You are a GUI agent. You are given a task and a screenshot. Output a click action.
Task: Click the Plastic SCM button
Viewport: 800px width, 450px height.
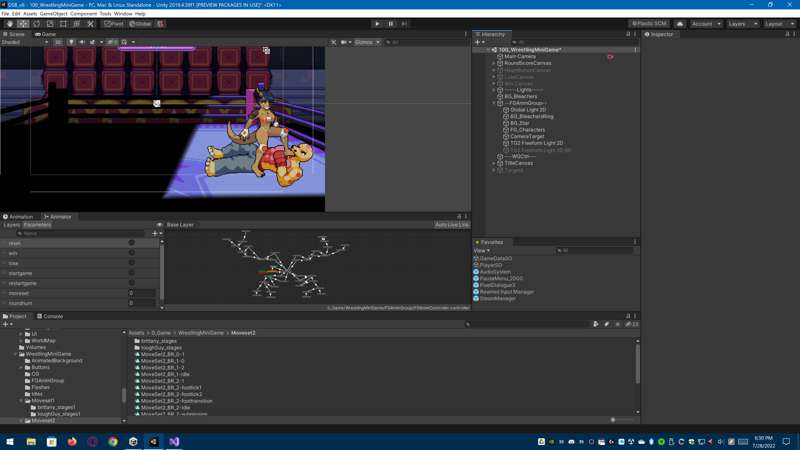coord(649,24)
